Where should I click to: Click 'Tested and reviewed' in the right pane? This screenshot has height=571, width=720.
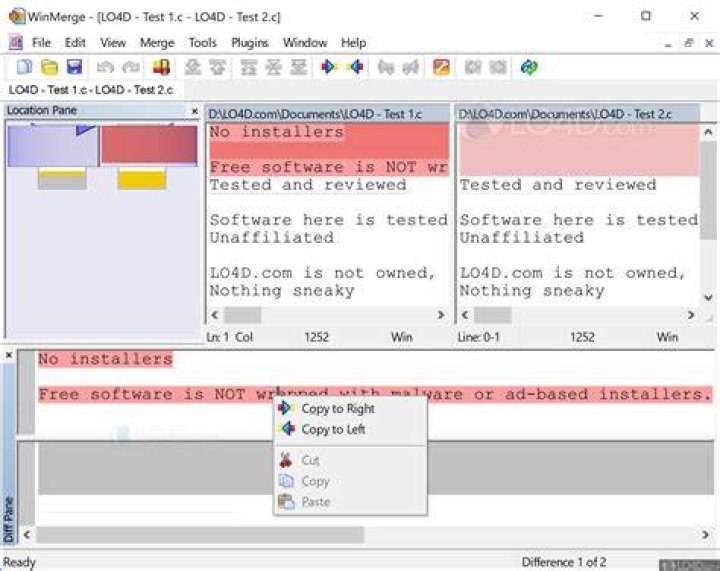tap(558, 185)
